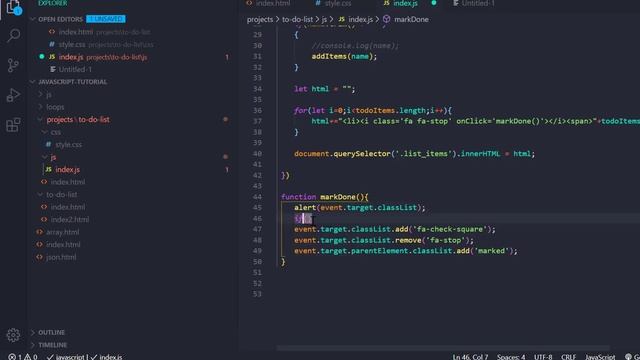This screenshot has width=640, height=360.
Task: Click the document.querySelector line
Action: [x=414, y=153]
